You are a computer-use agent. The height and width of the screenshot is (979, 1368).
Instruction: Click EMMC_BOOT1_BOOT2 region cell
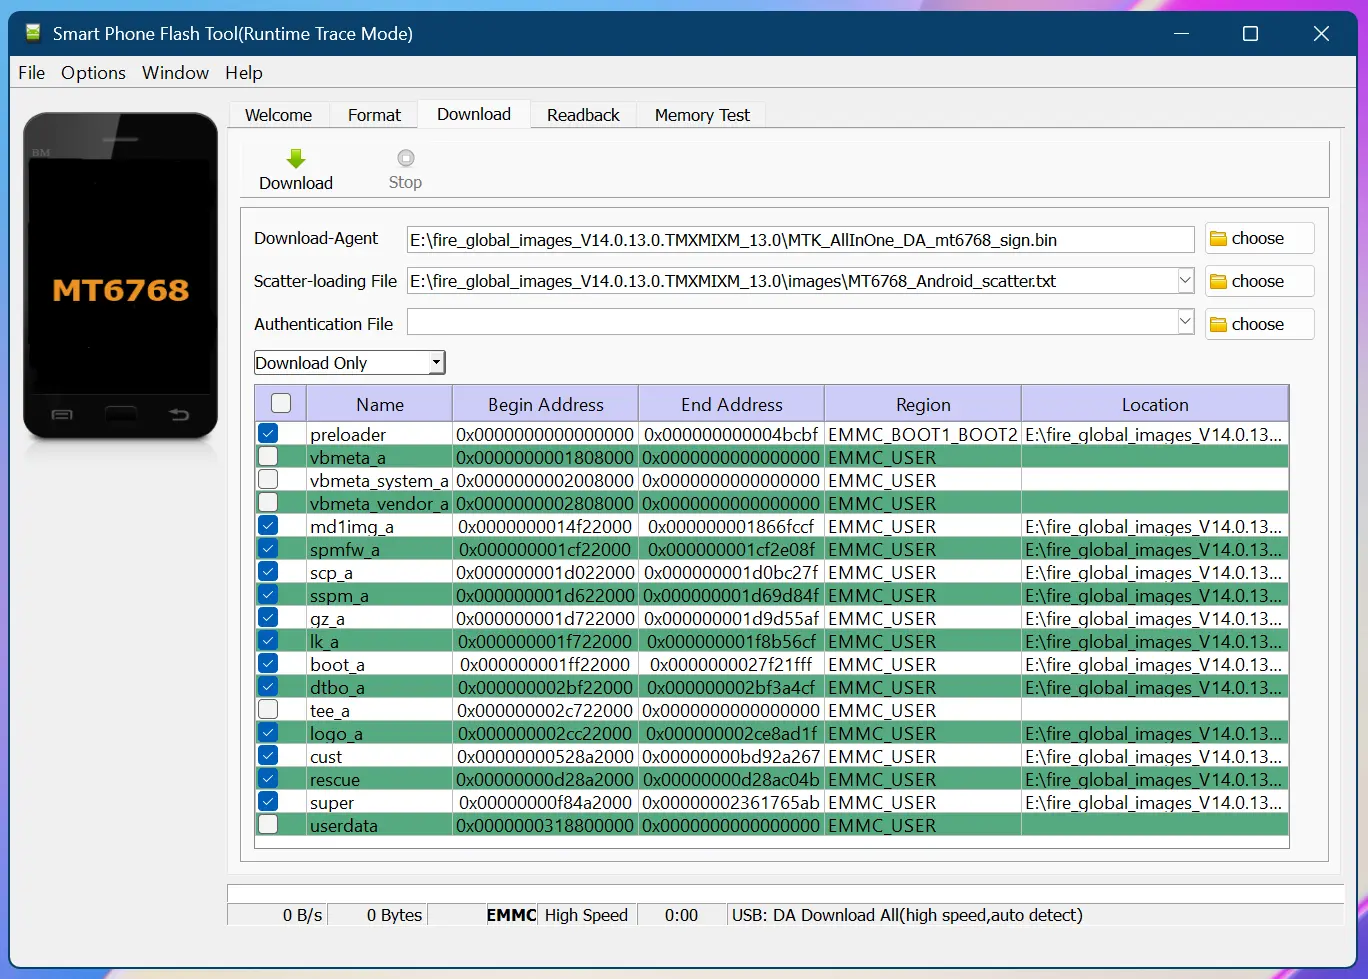click(923, 434)
